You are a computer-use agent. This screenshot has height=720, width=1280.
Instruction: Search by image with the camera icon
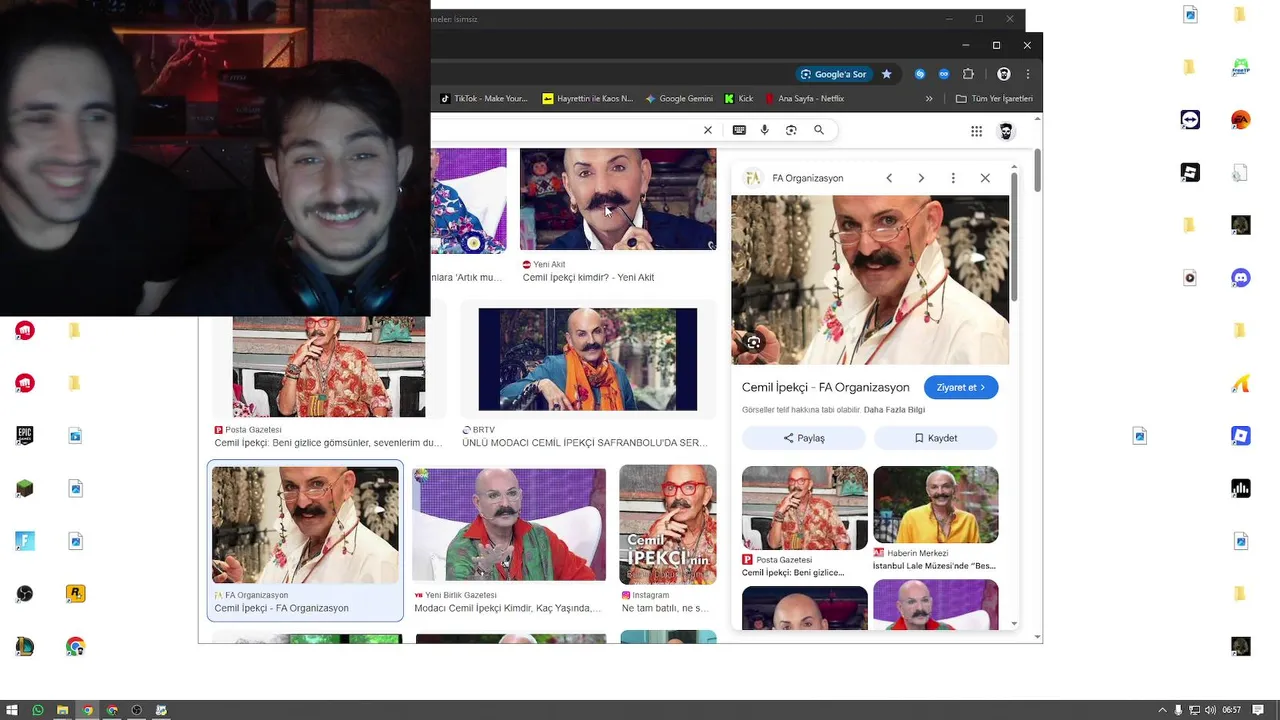[791, 130]
